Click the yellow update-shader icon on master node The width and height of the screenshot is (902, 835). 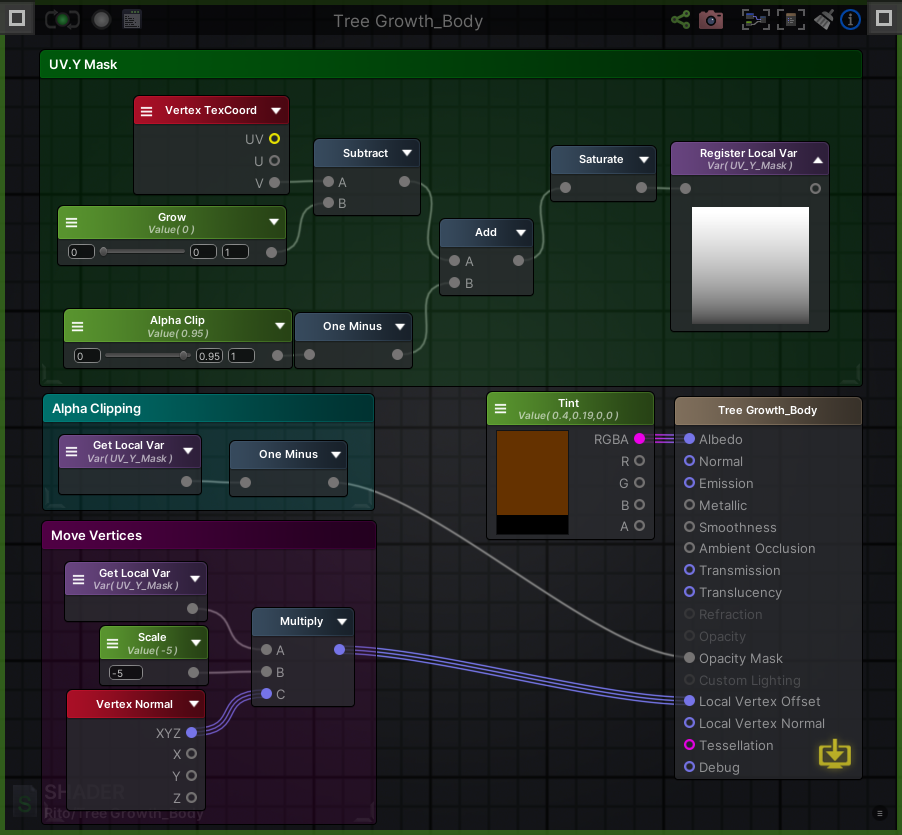click(x=835, y=755)
